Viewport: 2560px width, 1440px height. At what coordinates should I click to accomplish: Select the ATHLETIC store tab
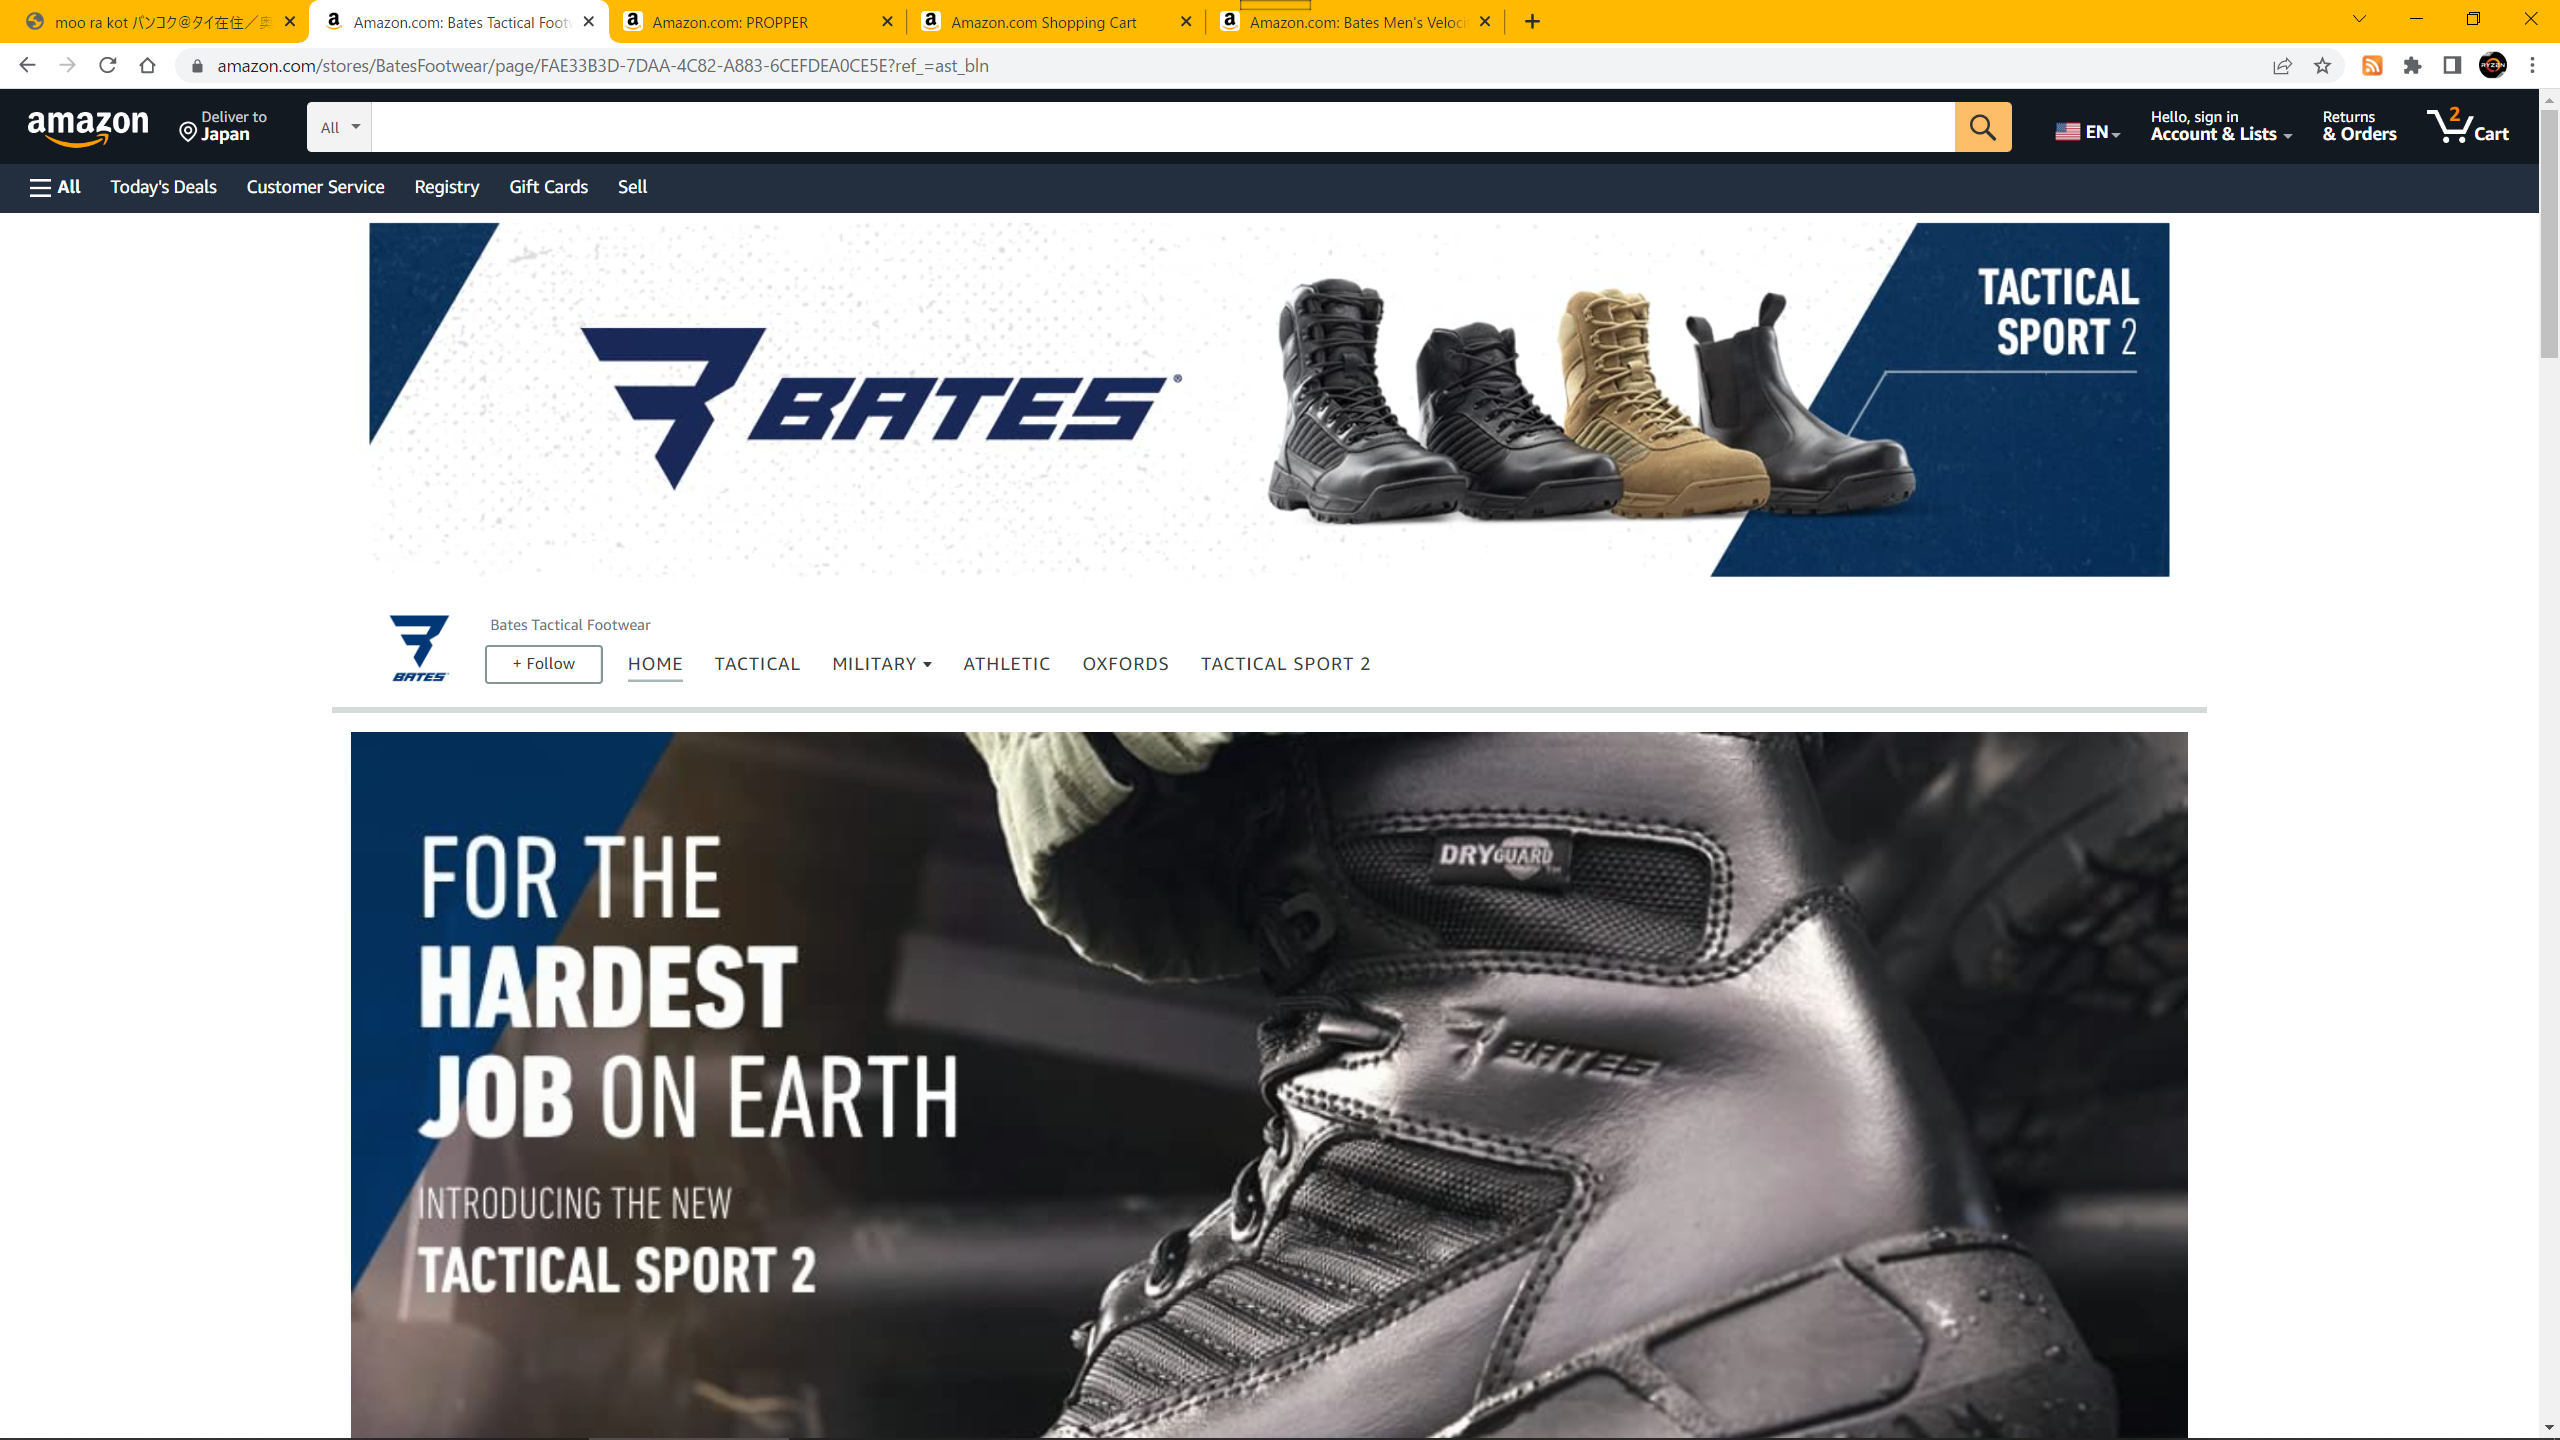(1007, 664)
